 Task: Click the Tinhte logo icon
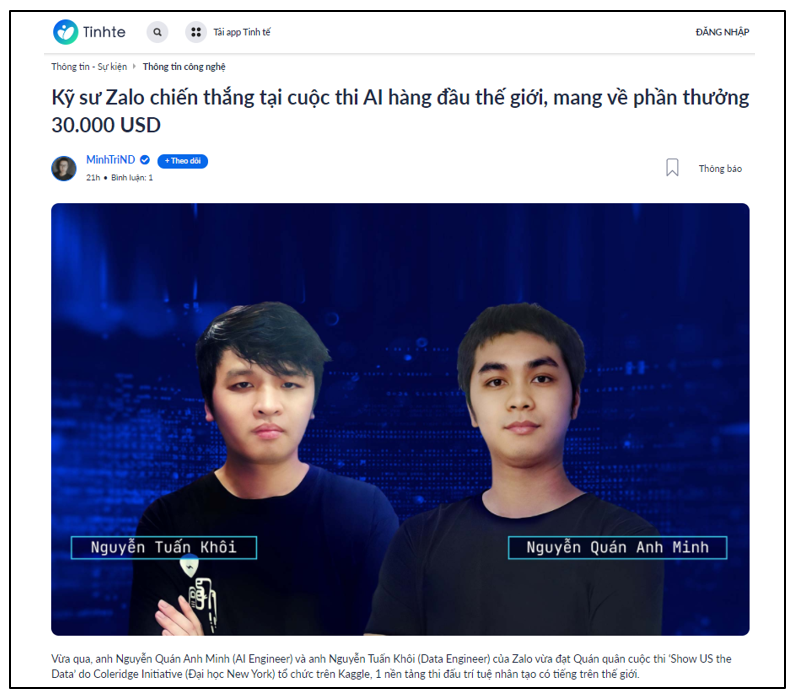click(65, 32)
